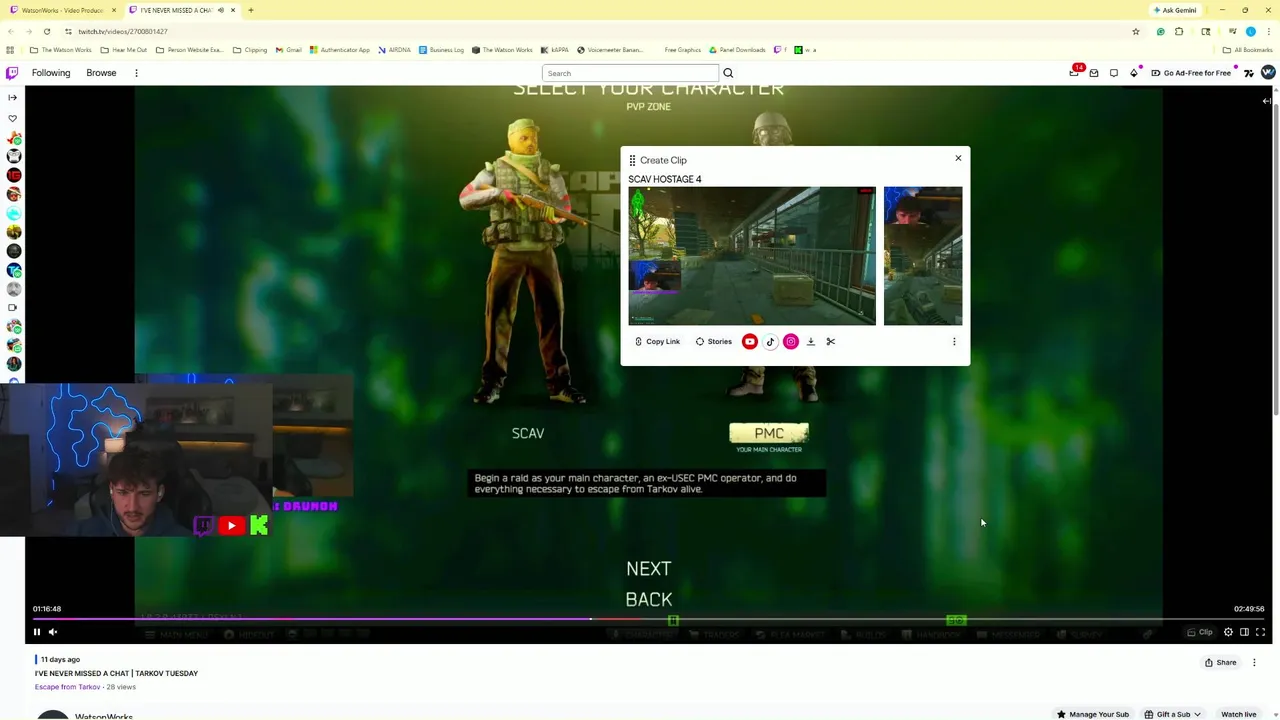Screen dimensions: 1280x720
Task: Open the Panel Downloads bookmark
Action: [x=738, y=50]
